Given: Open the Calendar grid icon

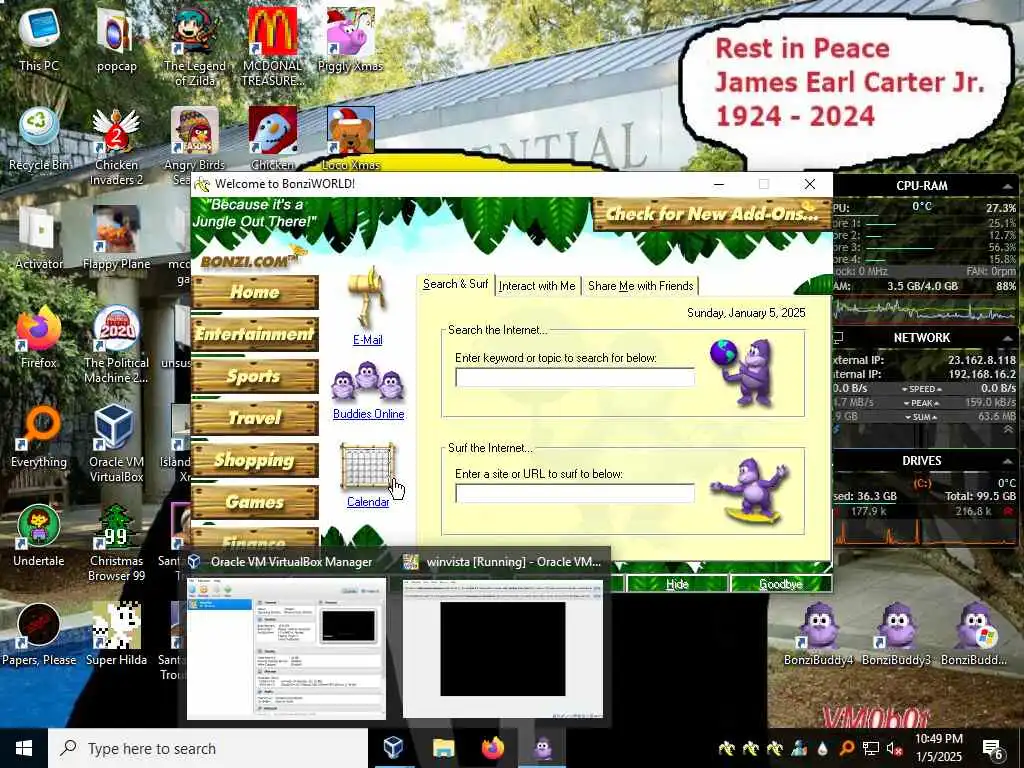Looking at the screenshot, I should click(x=368, y=466).
